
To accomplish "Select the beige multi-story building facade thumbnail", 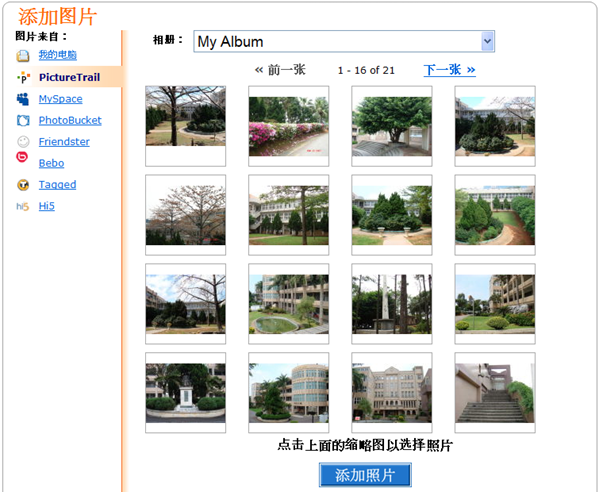I will 392,393.
